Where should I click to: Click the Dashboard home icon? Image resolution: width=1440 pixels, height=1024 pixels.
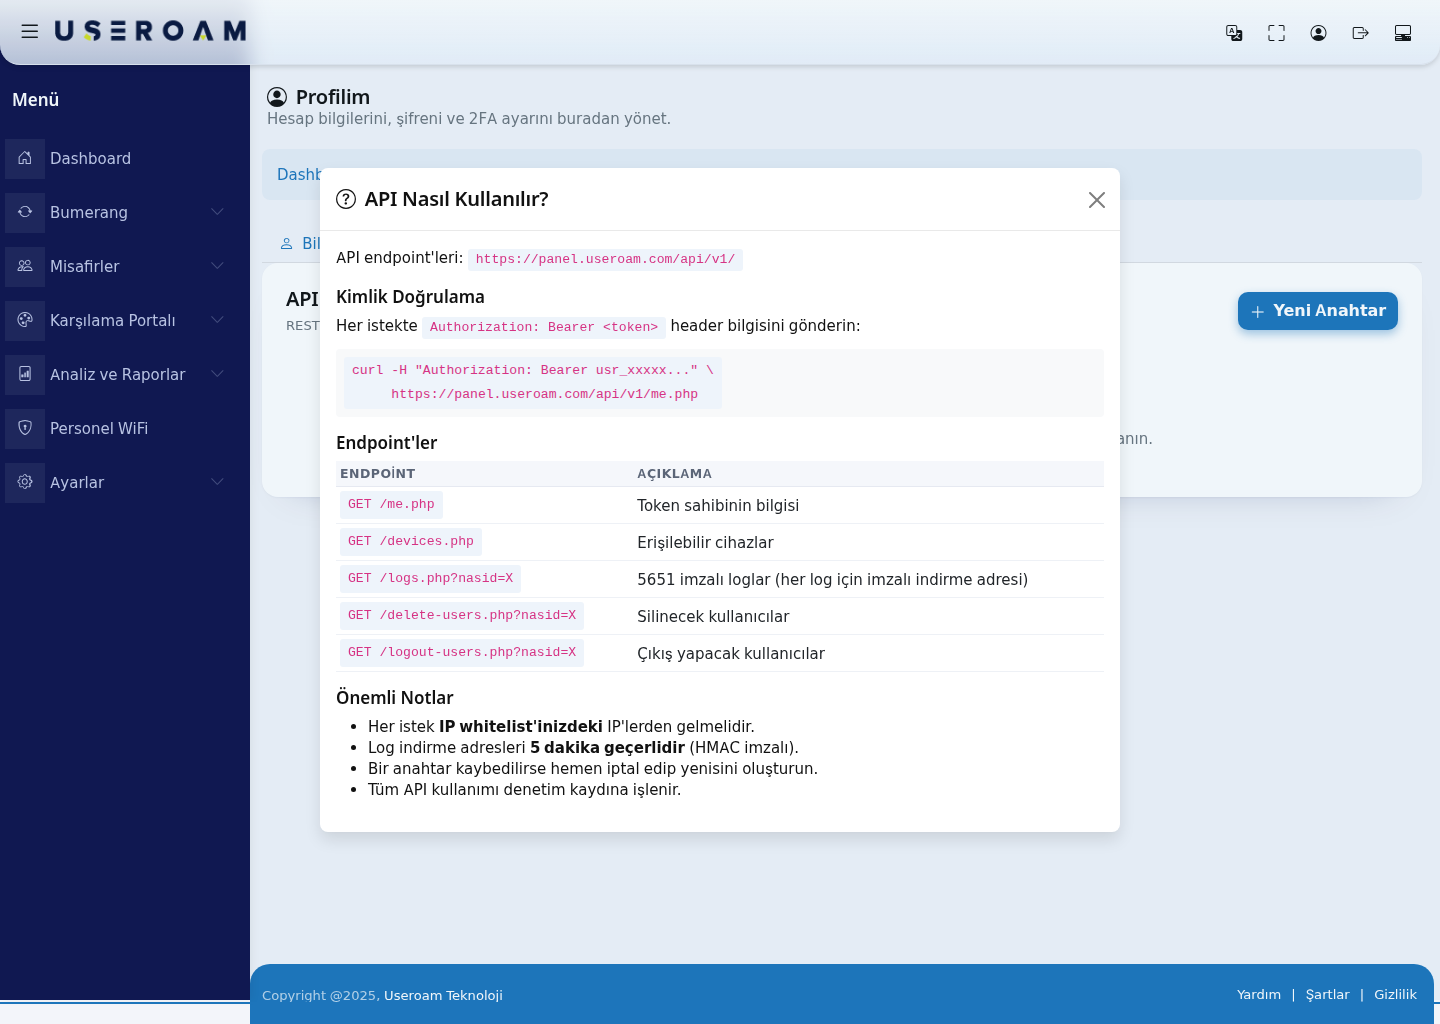[25, 158]
